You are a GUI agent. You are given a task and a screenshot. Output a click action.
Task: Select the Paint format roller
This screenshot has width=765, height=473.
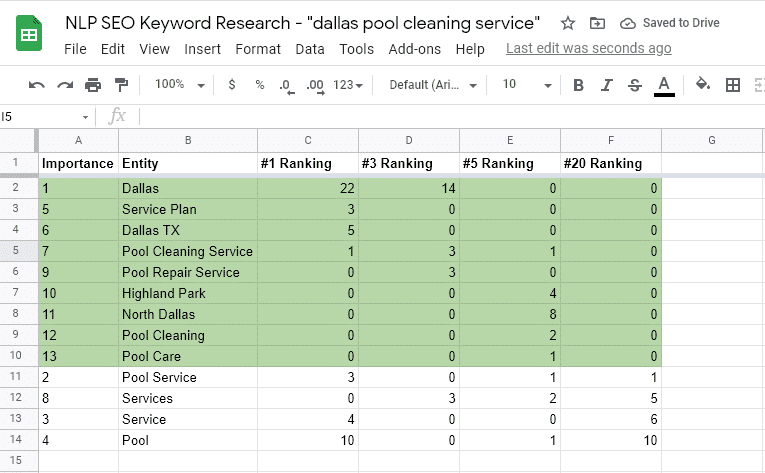[x=121, y=85]
